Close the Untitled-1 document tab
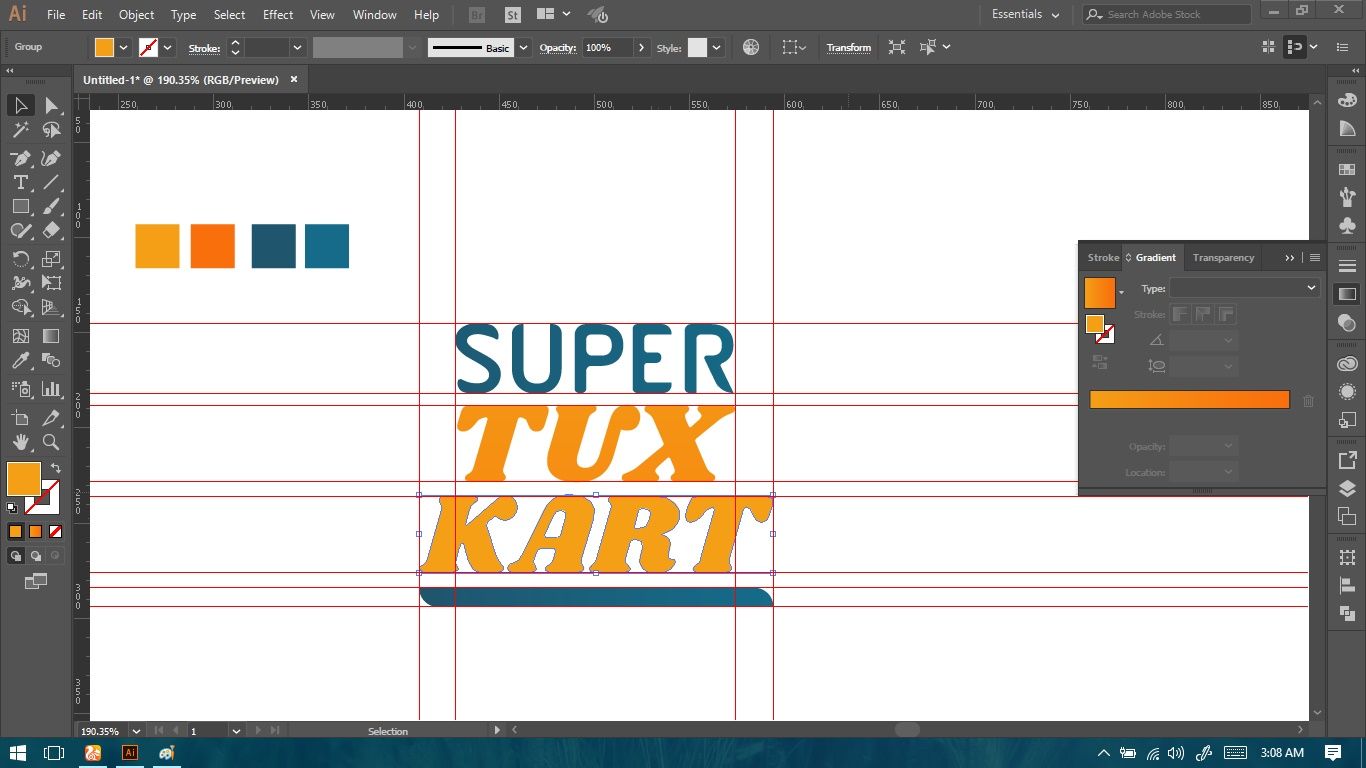The height and width of the screenshot is (768, 1366). coord(294,79)
